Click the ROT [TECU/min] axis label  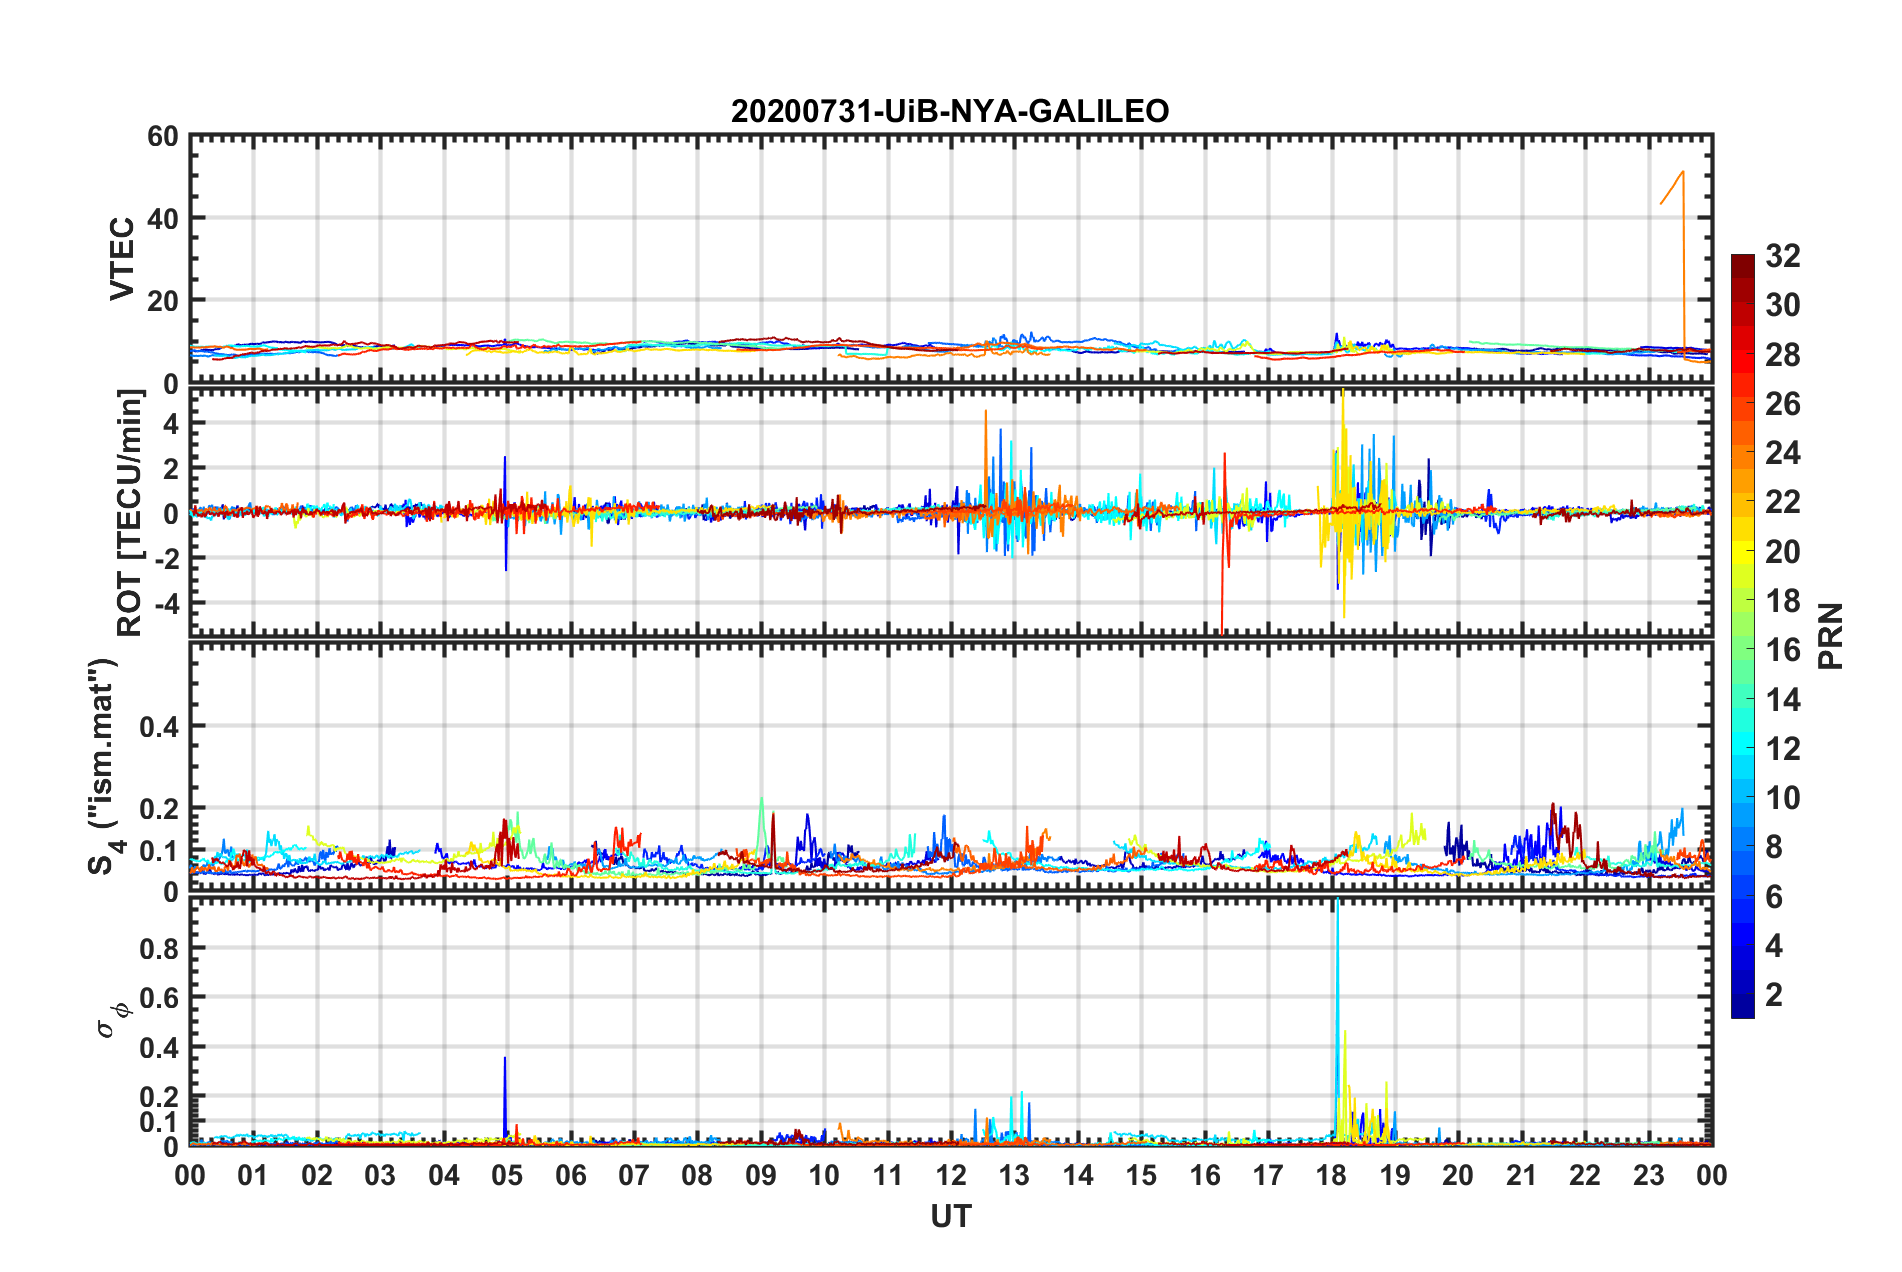point(129,513)
